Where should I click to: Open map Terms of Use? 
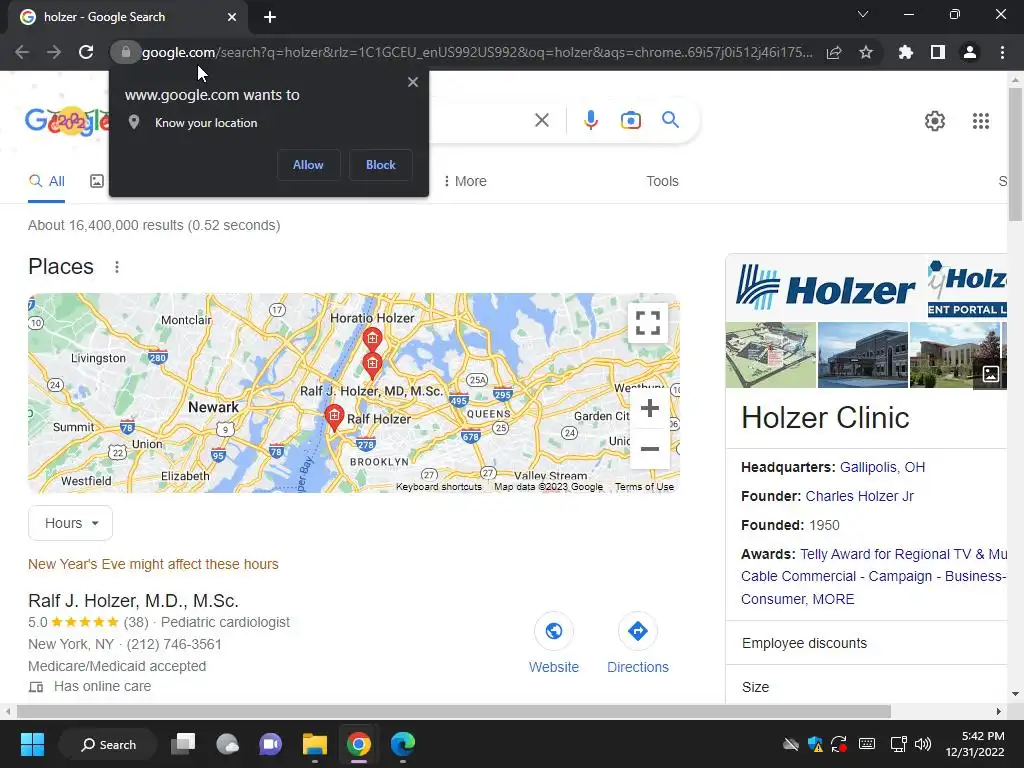[x=644, y=487]
